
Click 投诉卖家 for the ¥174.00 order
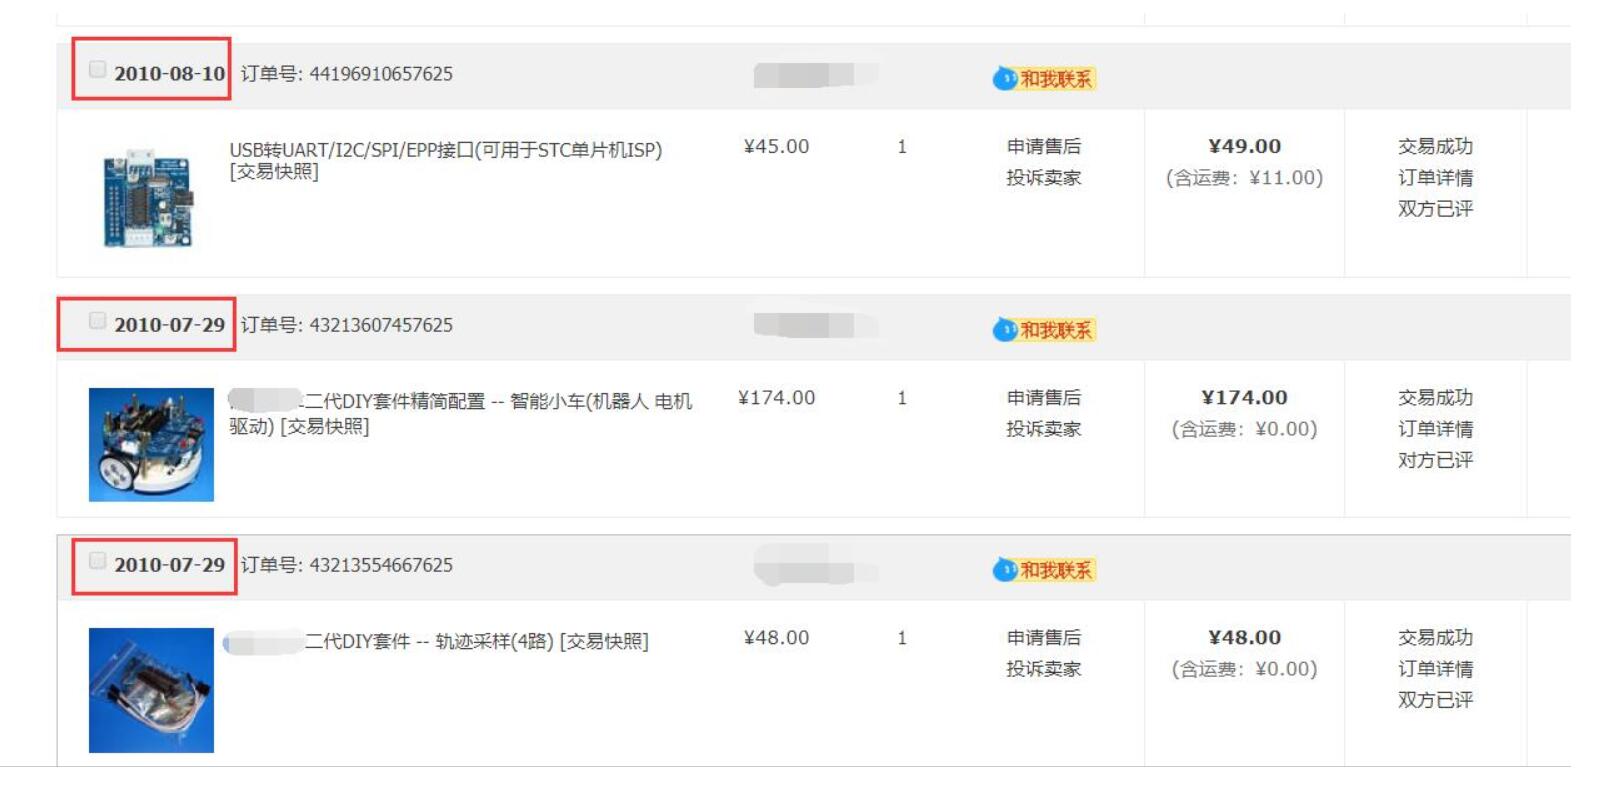click(x=1043, y=429)
